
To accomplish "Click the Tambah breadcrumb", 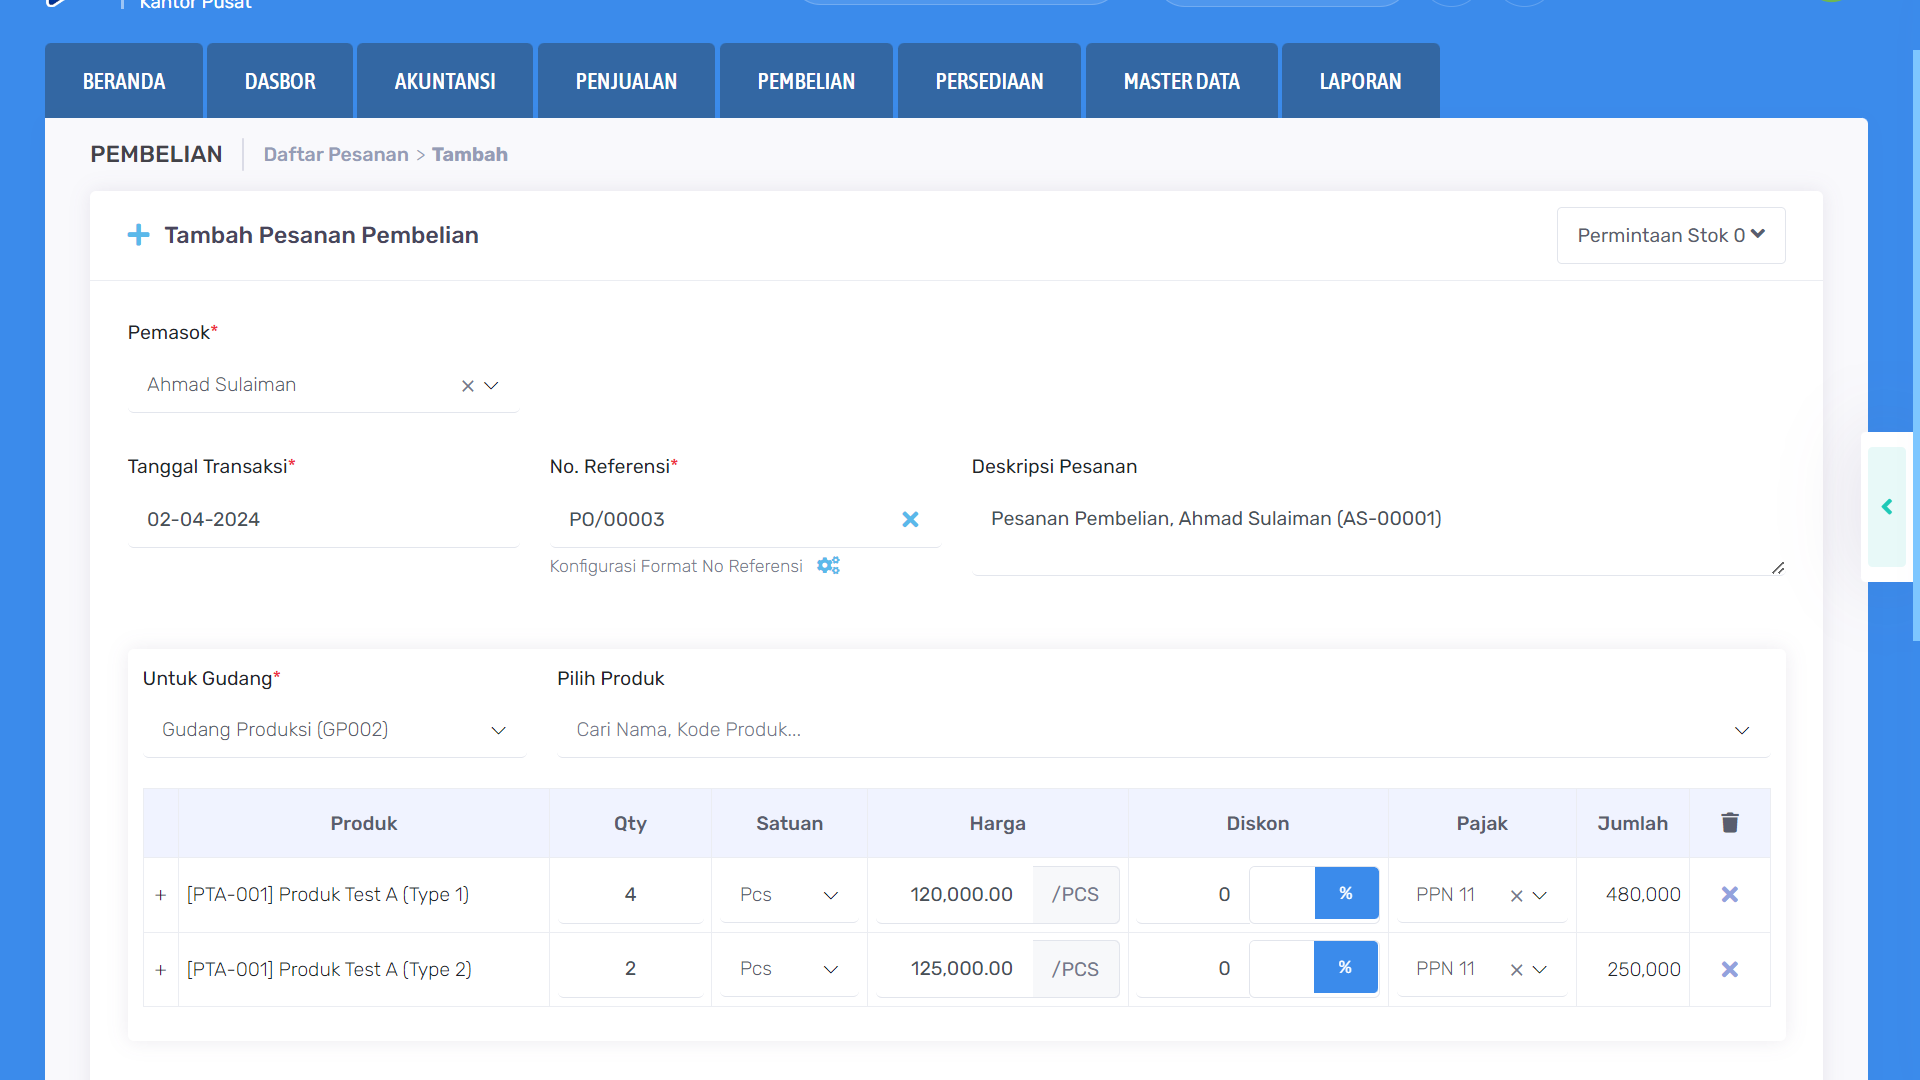I will (x=470, y=154).
